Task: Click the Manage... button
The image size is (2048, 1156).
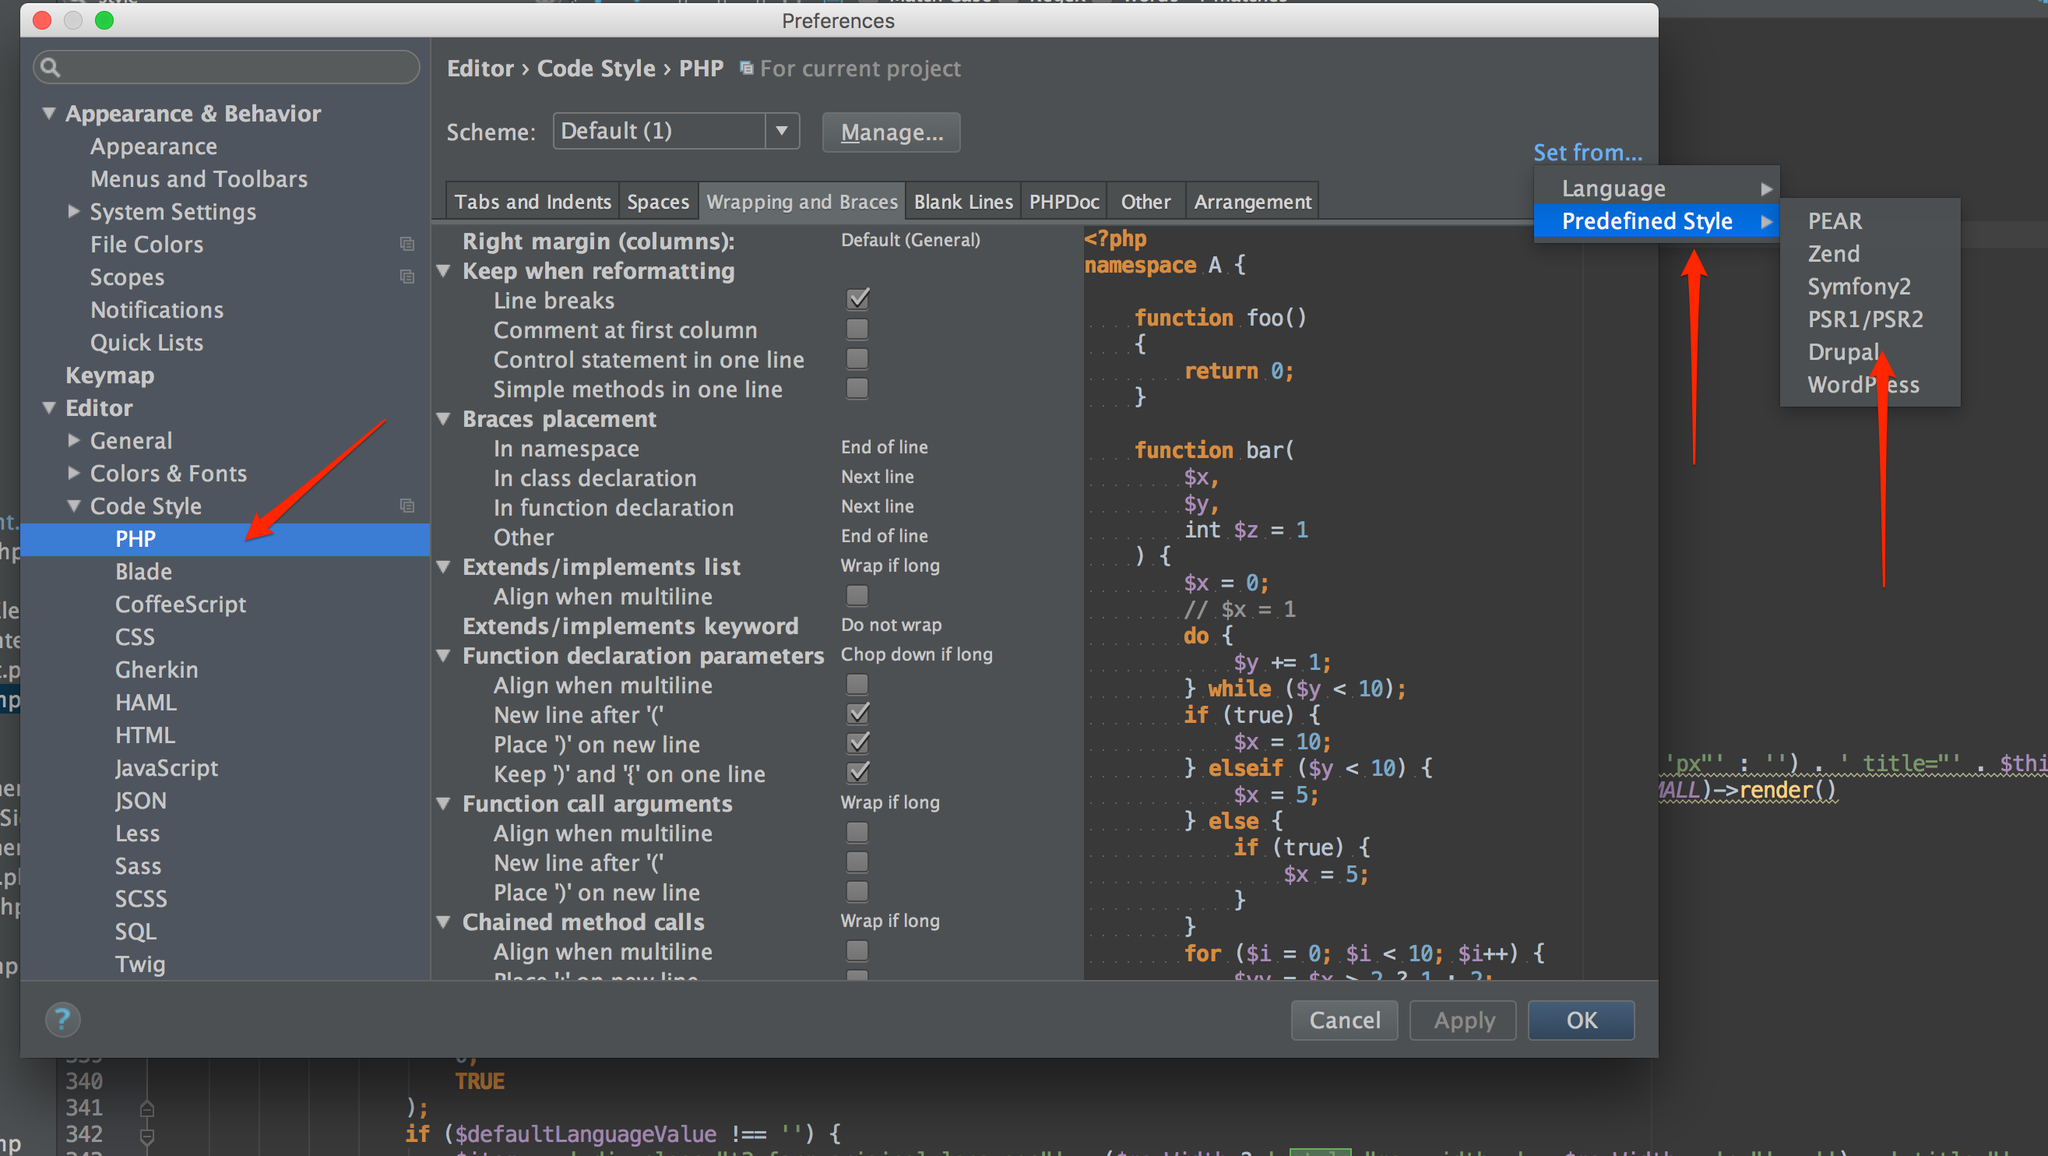Action: pos(891,132)
